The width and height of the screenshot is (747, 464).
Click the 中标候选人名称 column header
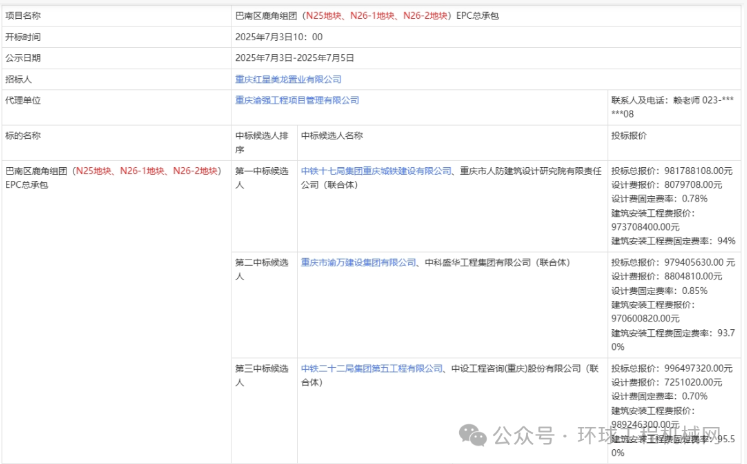tap(332, 135)
